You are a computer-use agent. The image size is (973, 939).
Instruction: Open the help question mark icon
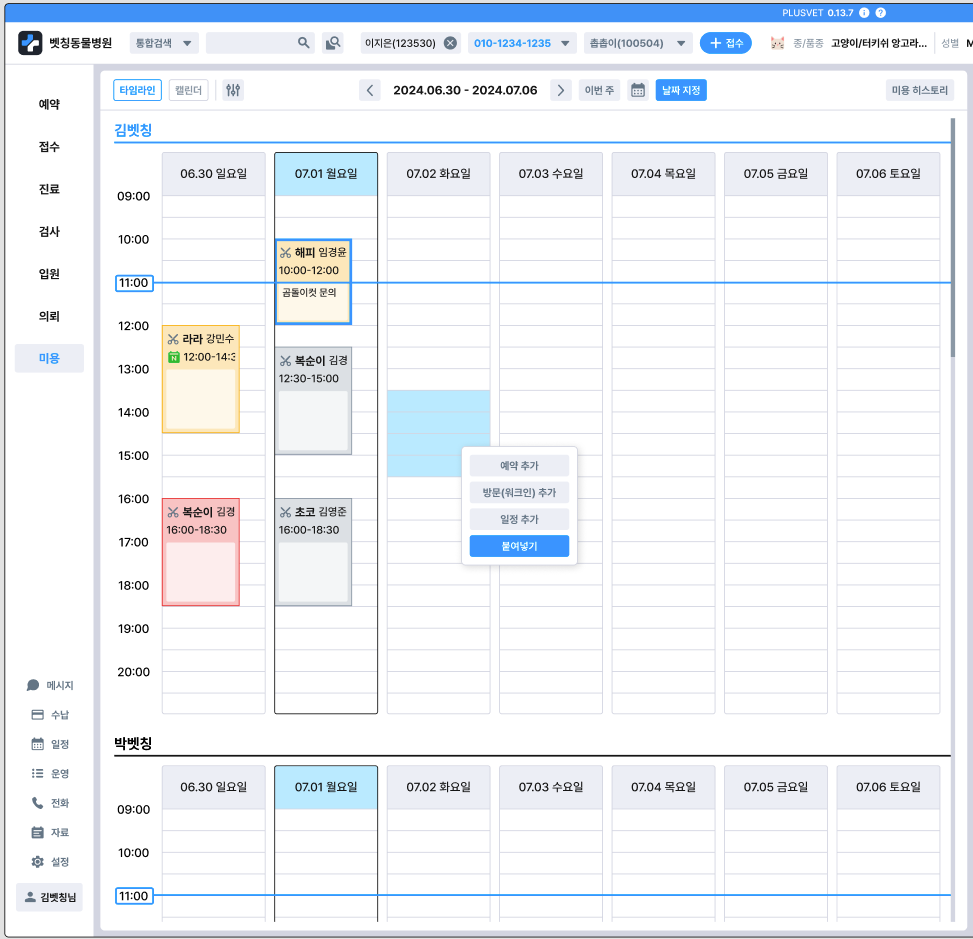click(881, 13)
